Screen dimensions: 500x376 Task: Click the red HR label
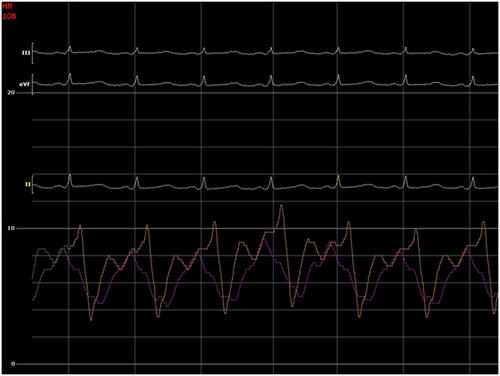tap(7, 6)
